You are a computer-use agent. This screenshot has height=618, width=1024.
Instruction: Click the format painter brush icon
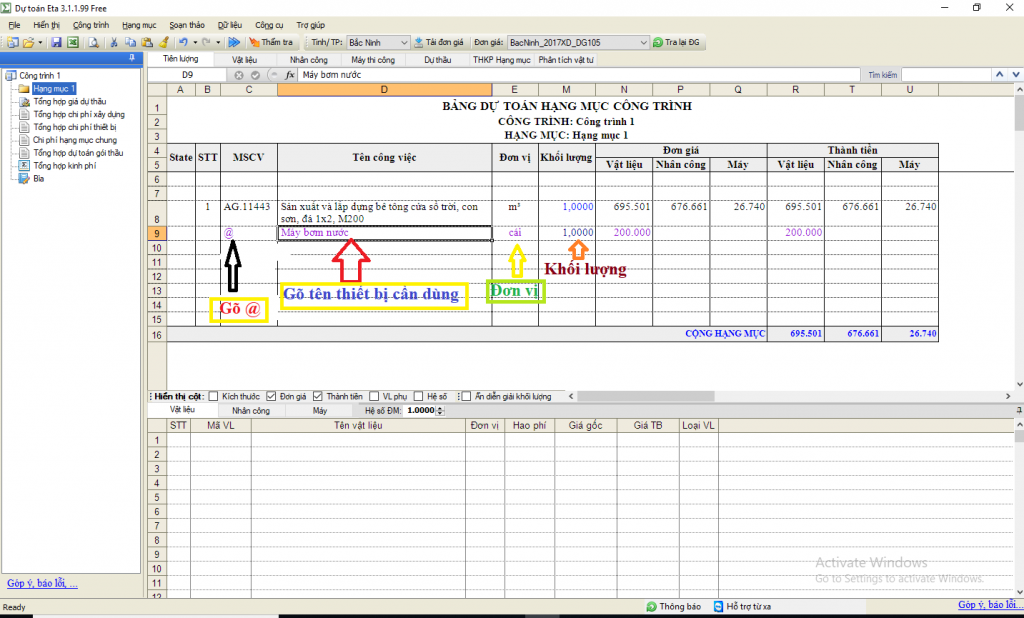click(163, 43)
